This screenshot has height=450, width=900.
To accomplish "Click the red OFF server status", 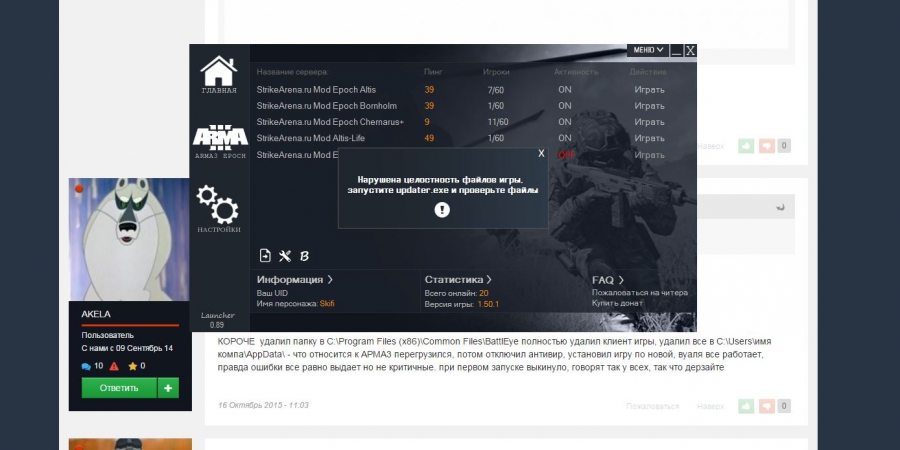I will 566,154.
